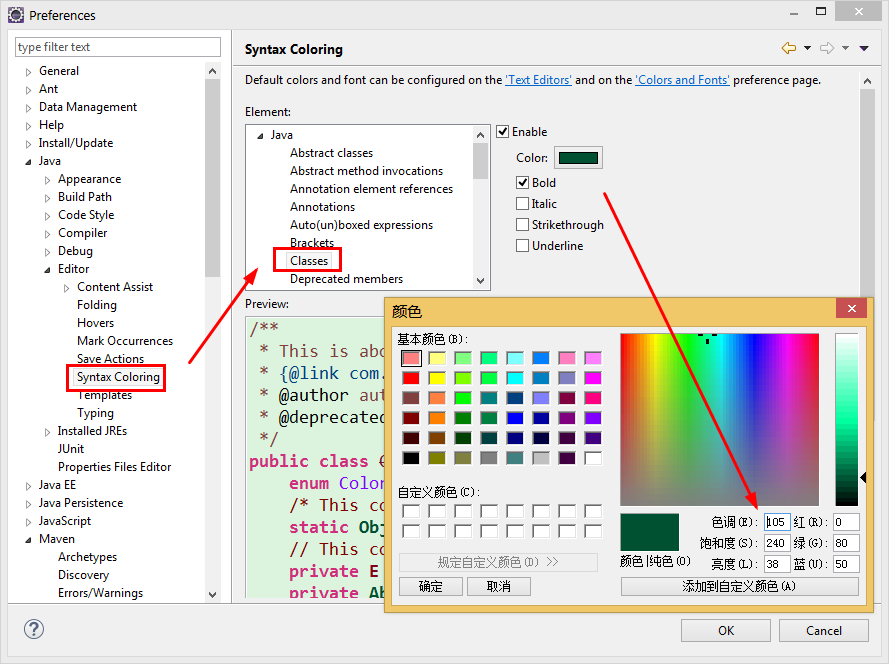This screenshot has height=664, width=889.
Task: Pick the white basic color swatch
Action: (593, 458)
